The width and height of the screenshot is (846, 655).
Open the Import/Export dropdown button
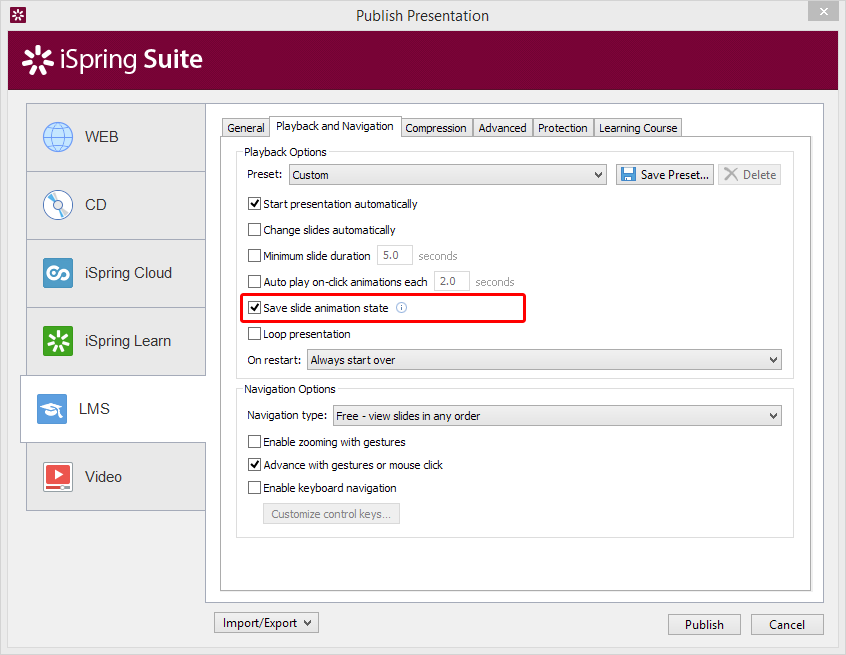click(267, 623)
